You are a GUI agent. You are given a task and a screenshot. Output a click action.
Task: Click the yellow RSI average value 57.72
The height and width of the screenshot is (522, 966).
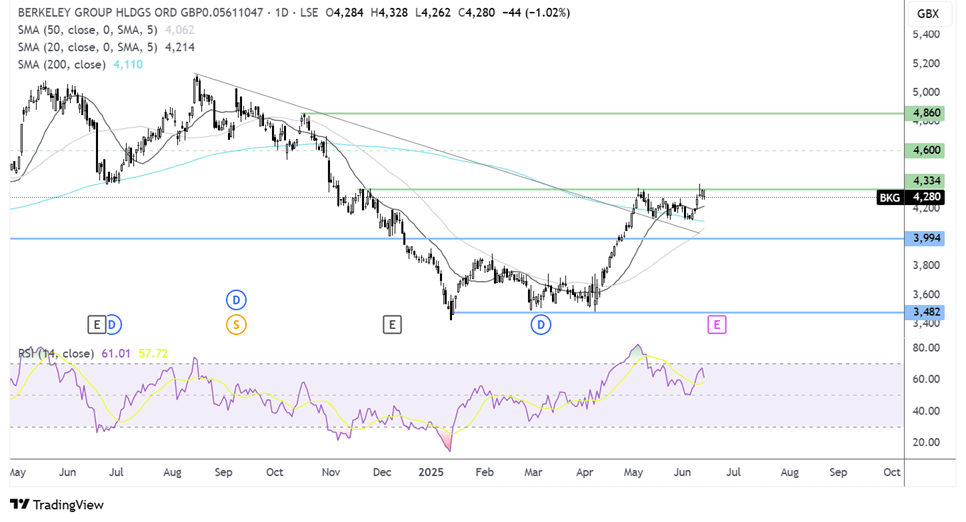coord(153,353)
